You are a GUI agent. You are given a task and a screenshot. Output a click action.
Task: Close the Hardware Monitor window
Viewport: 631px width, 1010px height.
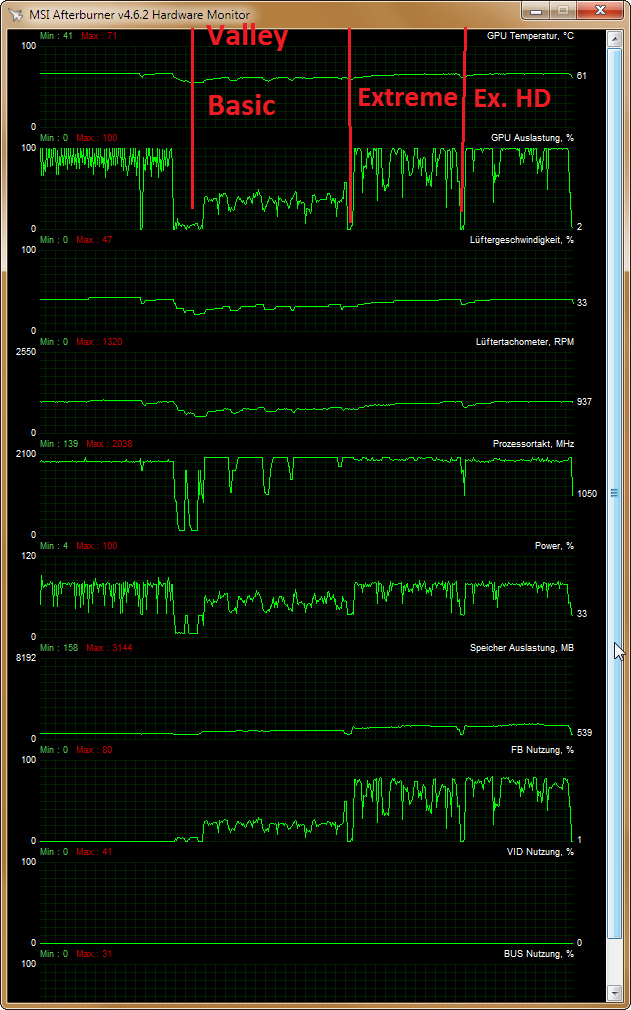point(600,10)
